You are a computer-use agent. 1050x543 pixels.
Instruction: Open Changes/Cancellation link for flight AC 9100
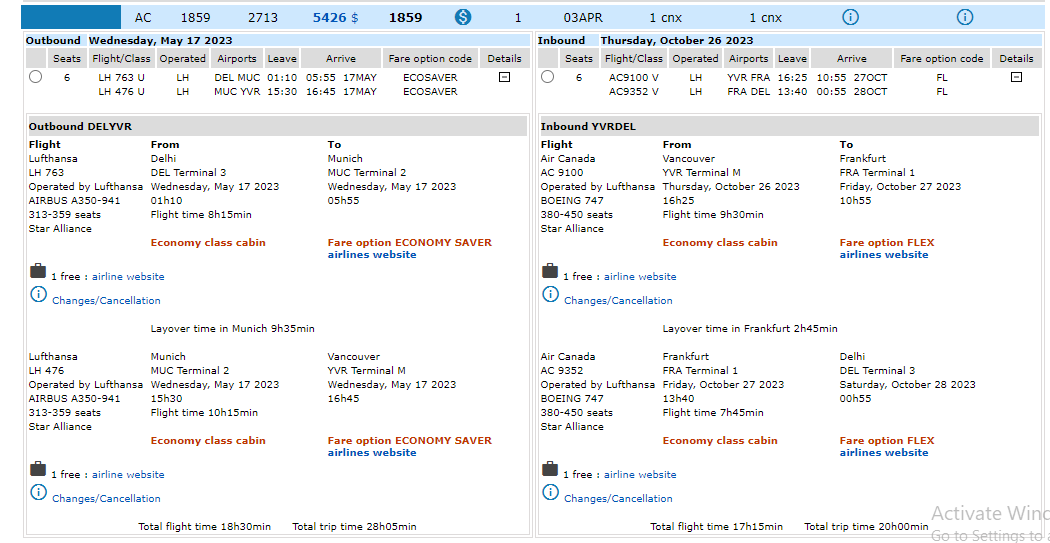[618, 300]
